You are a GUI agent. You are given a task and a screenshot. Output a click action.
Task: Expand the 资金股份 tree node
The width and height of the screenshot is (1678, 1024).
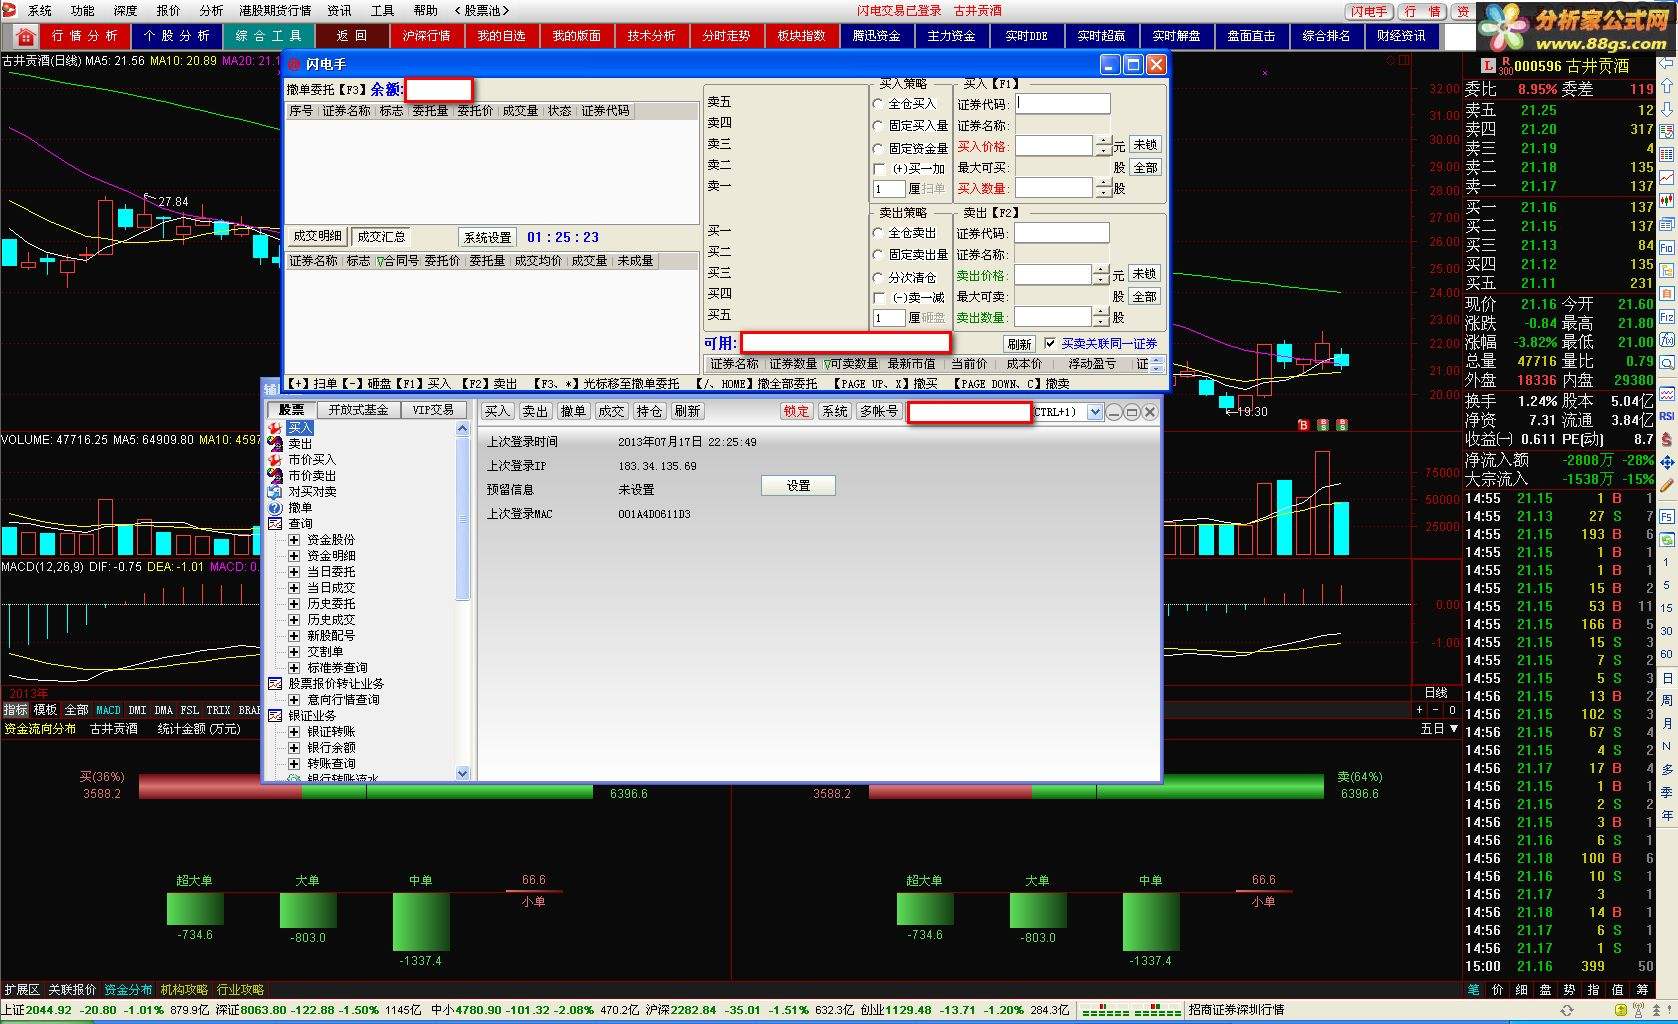pos(294,540)
